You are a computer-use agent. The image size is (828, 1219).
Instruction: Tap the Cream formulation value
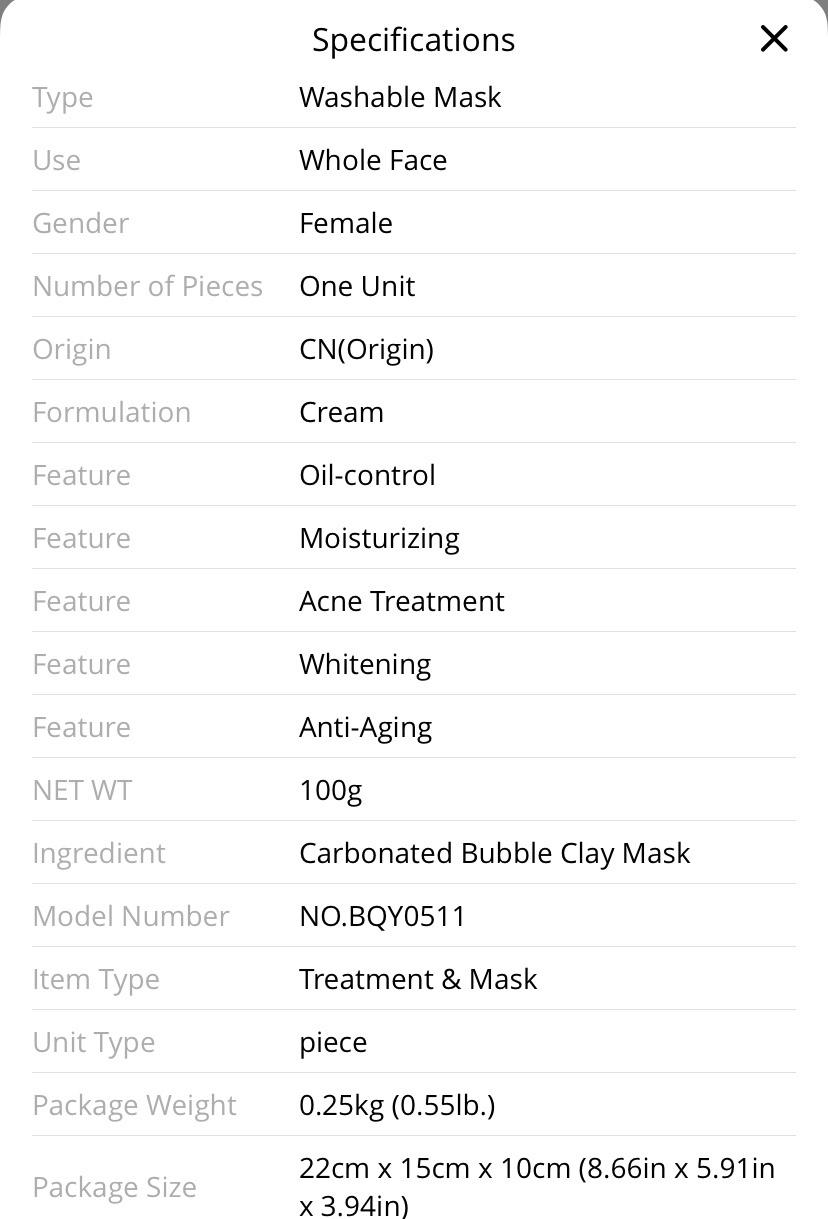(x=341, y=412)
